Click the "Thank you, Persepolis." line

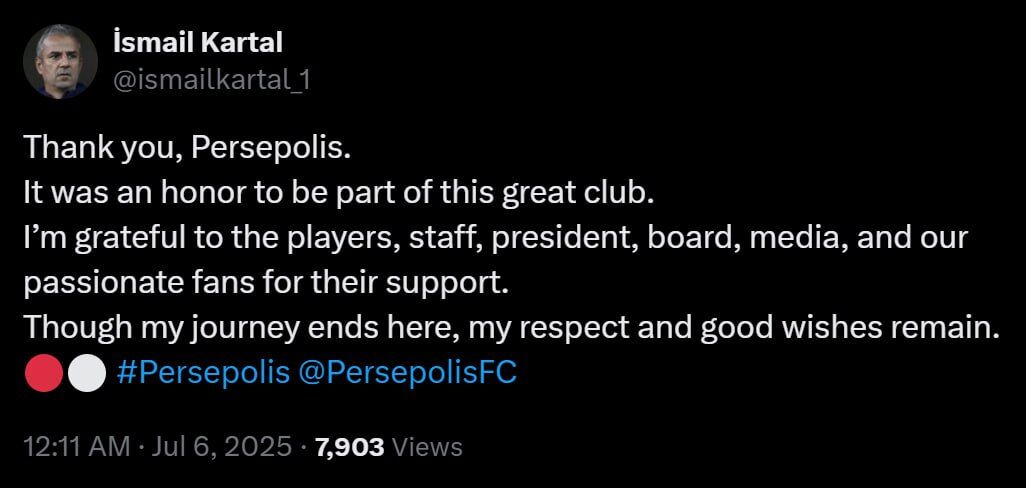point(188,147)
